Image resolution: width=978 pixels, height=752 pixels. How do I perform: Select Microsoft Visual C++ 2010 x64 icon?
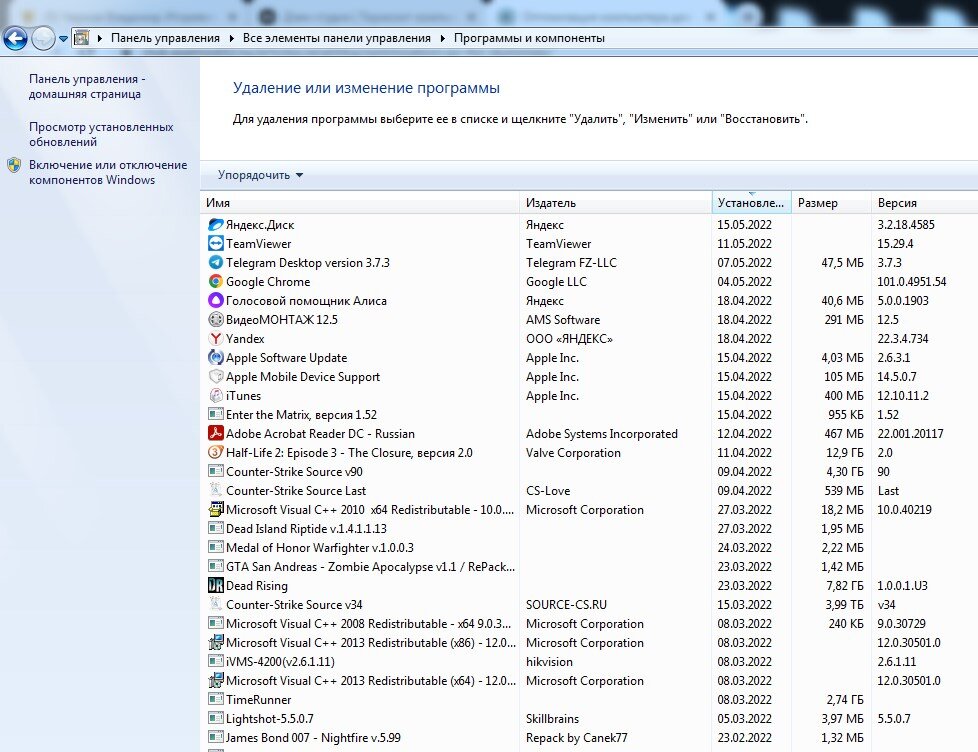[x=216, y=509]
